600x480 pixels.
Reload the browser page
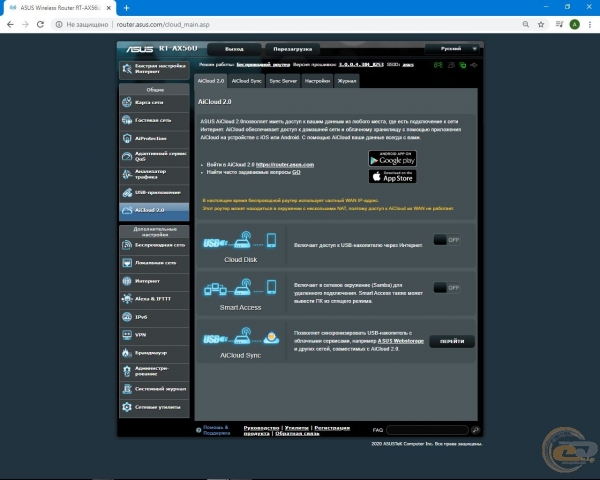pyautogui.click(x=40, y=24)
